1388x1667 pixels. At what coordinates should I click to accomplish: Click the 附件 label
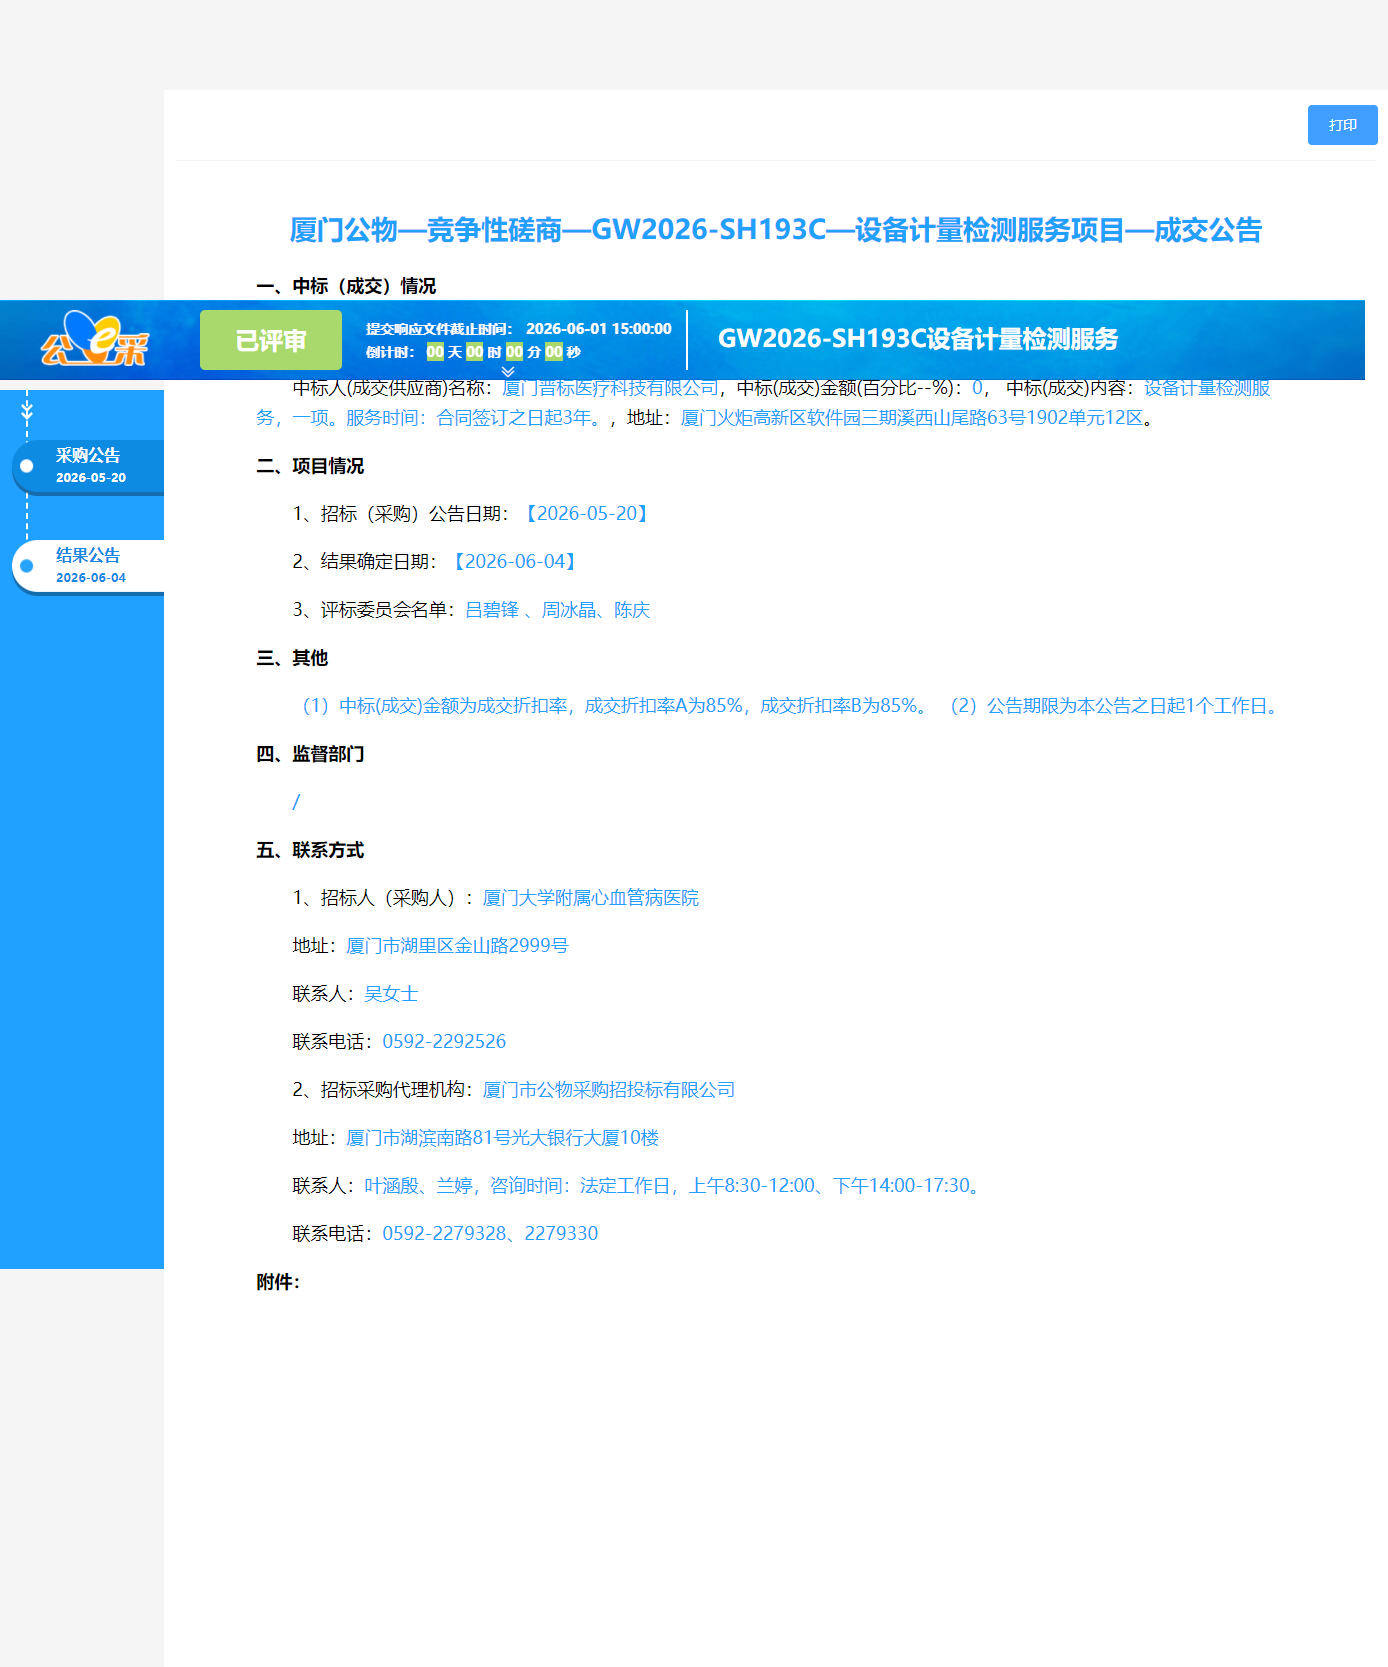pos(278,1282)
